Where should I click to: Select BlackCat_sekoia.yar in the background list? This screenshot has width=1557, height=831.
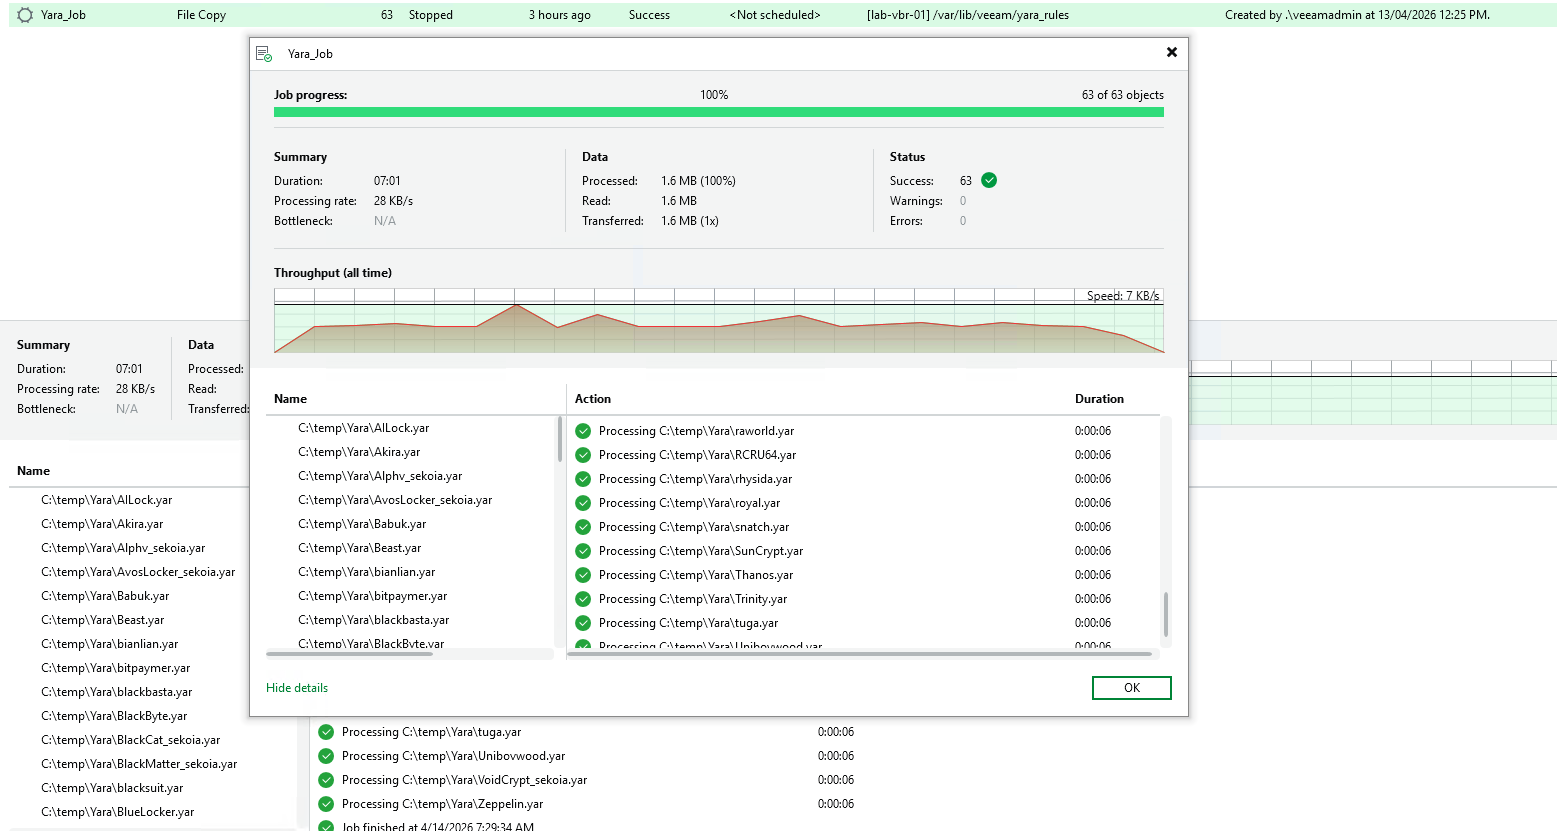pos(130,740)
